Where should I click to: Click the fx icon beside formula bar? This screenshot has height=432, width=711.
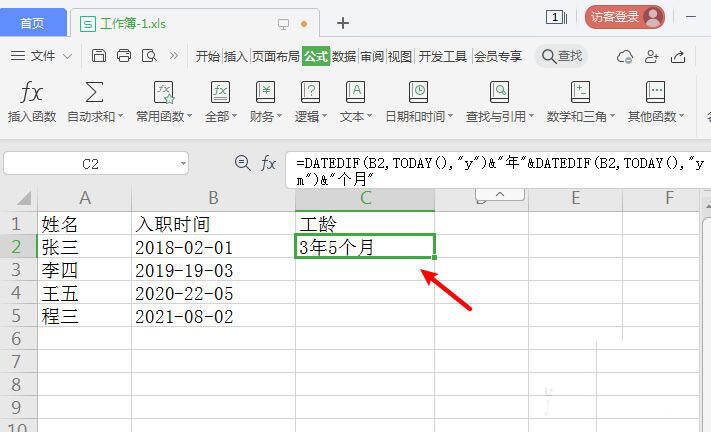click(268, 163)
